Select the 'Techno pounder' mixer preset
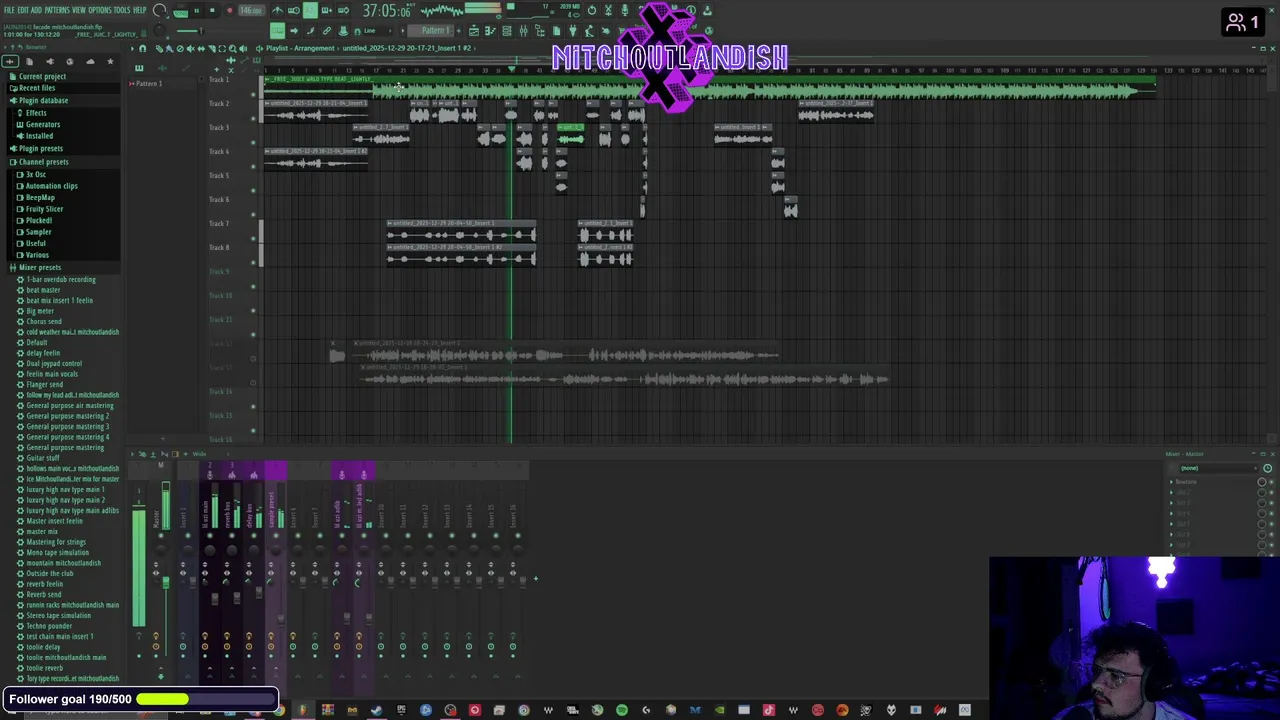The width and height of the screenshot is (1280, 720). [x=49, y=626]
